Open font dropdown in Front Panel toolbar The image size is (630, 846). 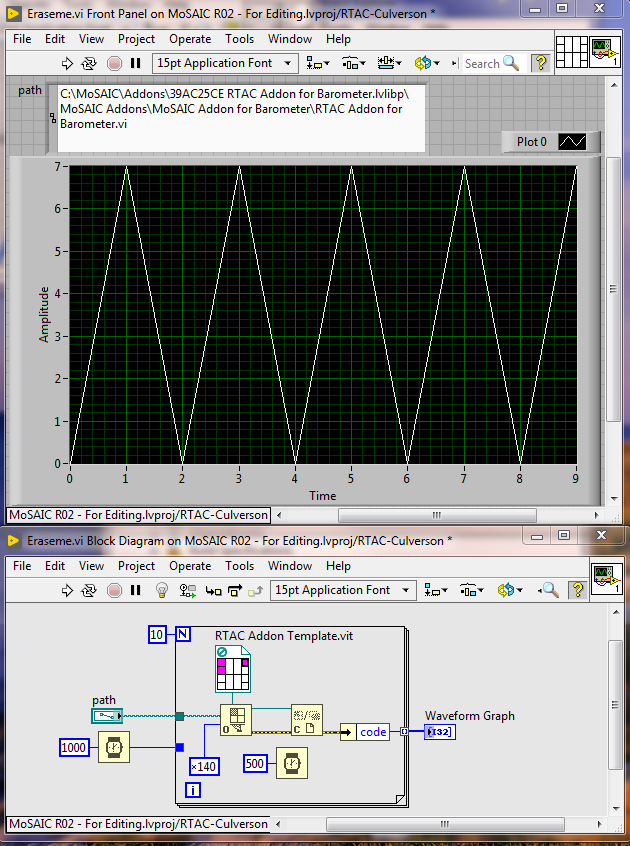click(225, 63)
